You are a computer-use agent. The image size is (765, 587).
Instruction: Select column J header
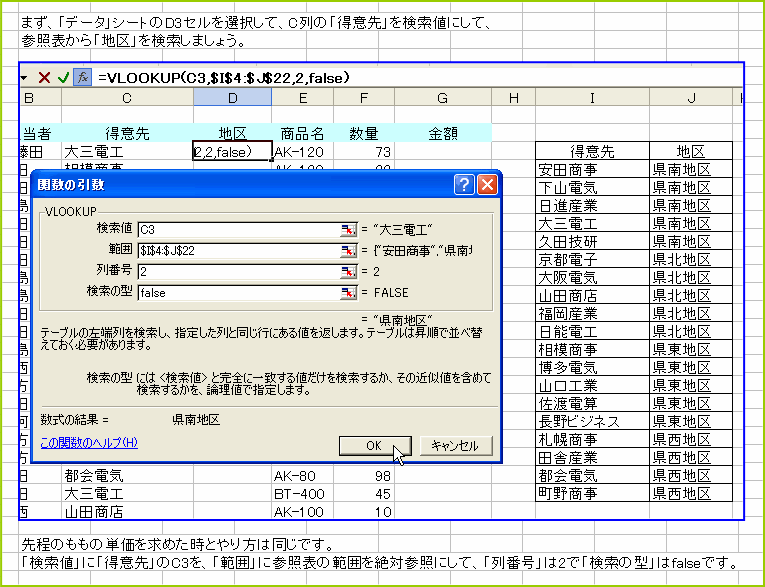tap(691, 98)
